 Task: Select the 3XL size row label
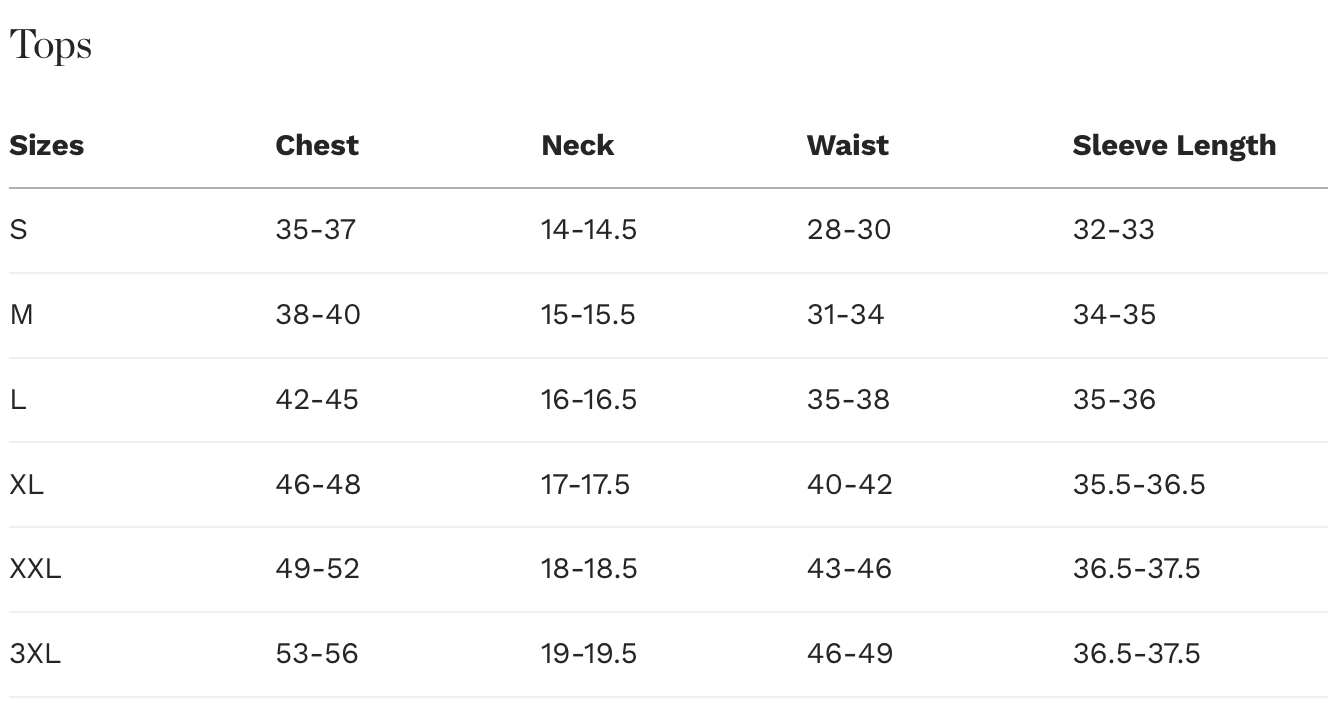(x=36, y=654)
